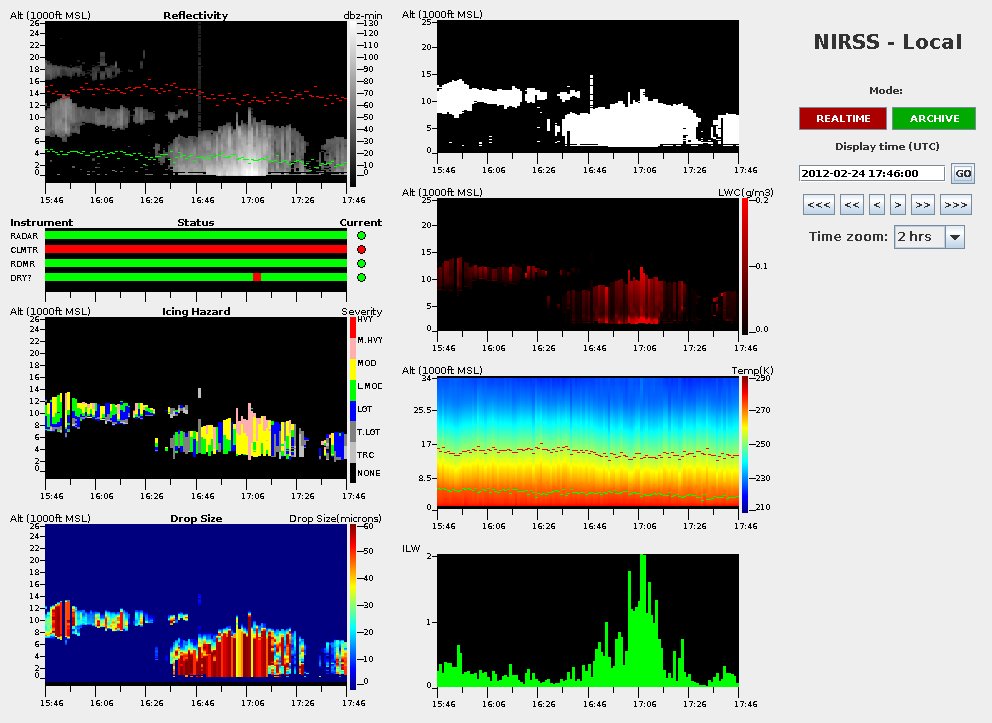This screenshot has width=992, height=723.
Task: Open the Time zoom dropdown arrow
Action: coord(954,237)
